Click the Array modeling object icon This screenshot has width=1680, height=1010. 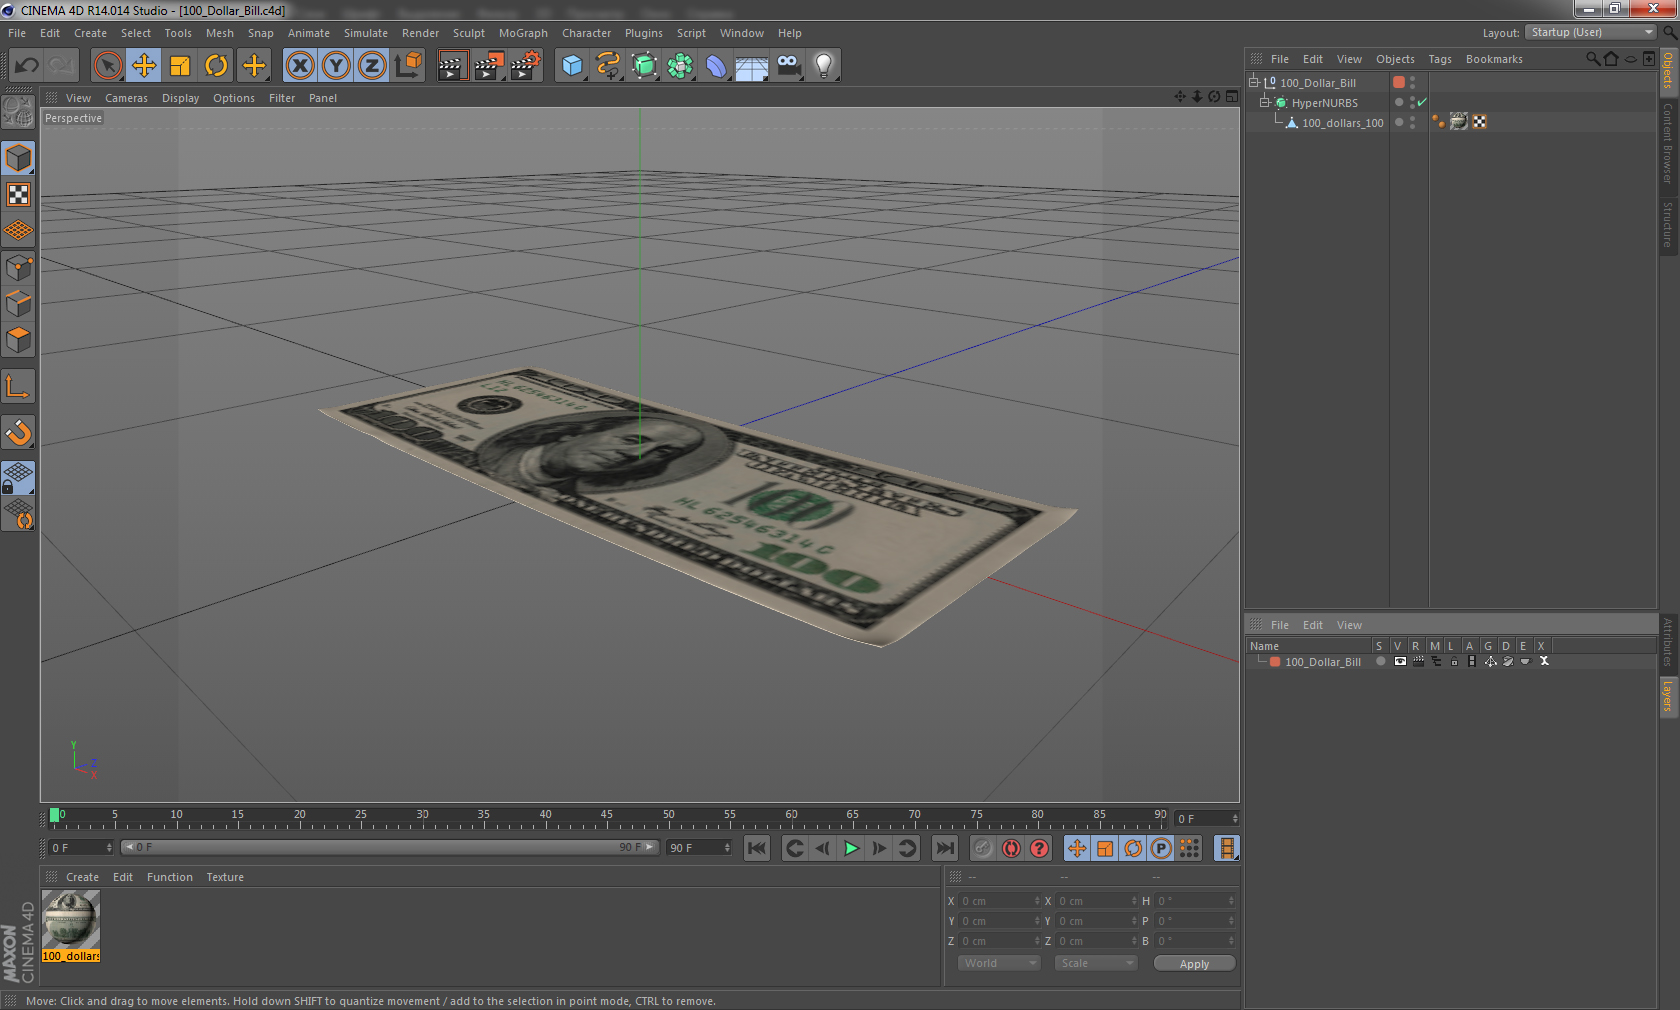[x=680, y=66]
